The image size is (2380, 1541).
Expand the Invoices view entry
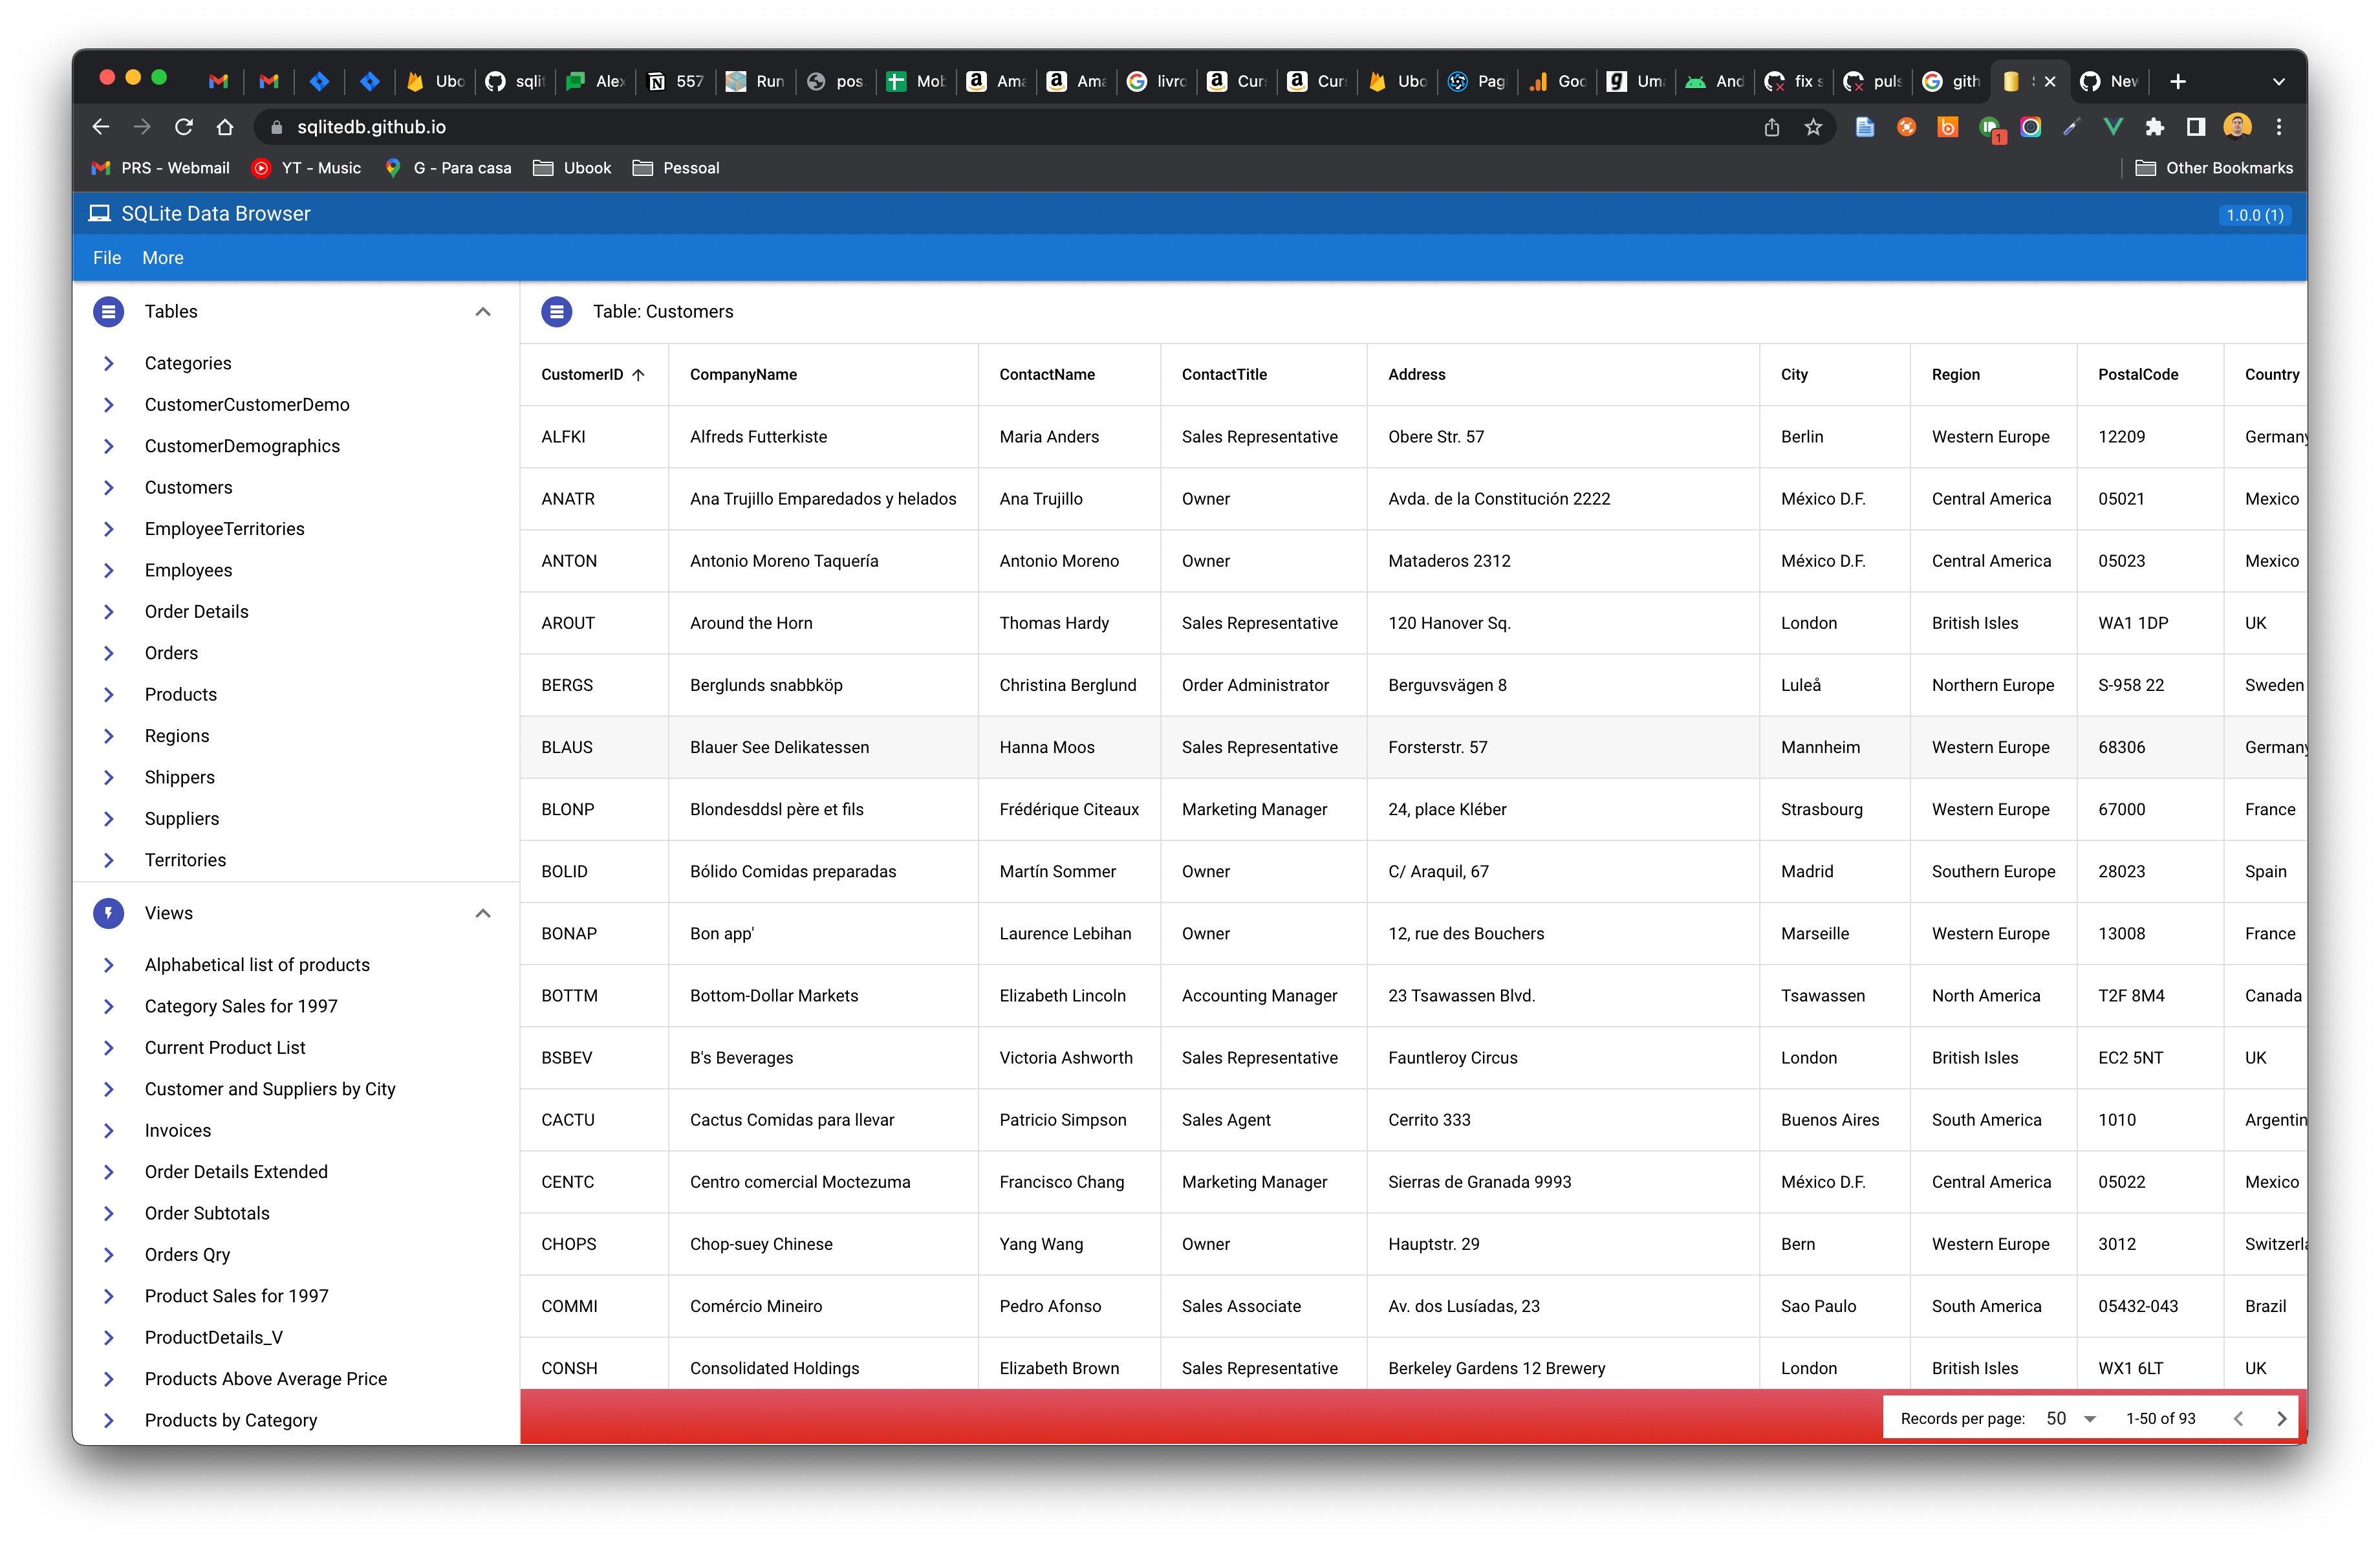pyautogui.click(x=110, y=1130)
